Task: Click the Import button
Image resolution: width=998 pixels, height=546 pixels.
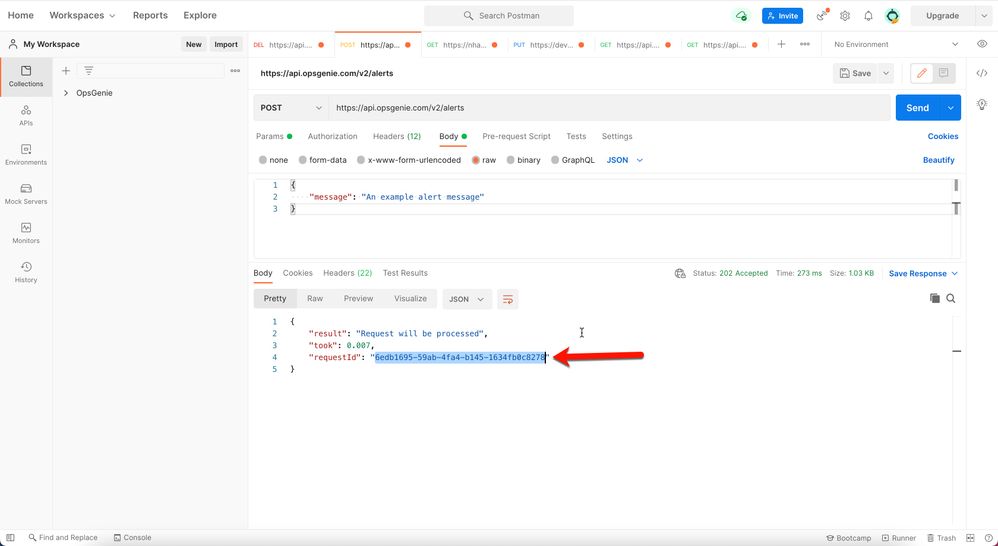Action: (x=226, y=45)
